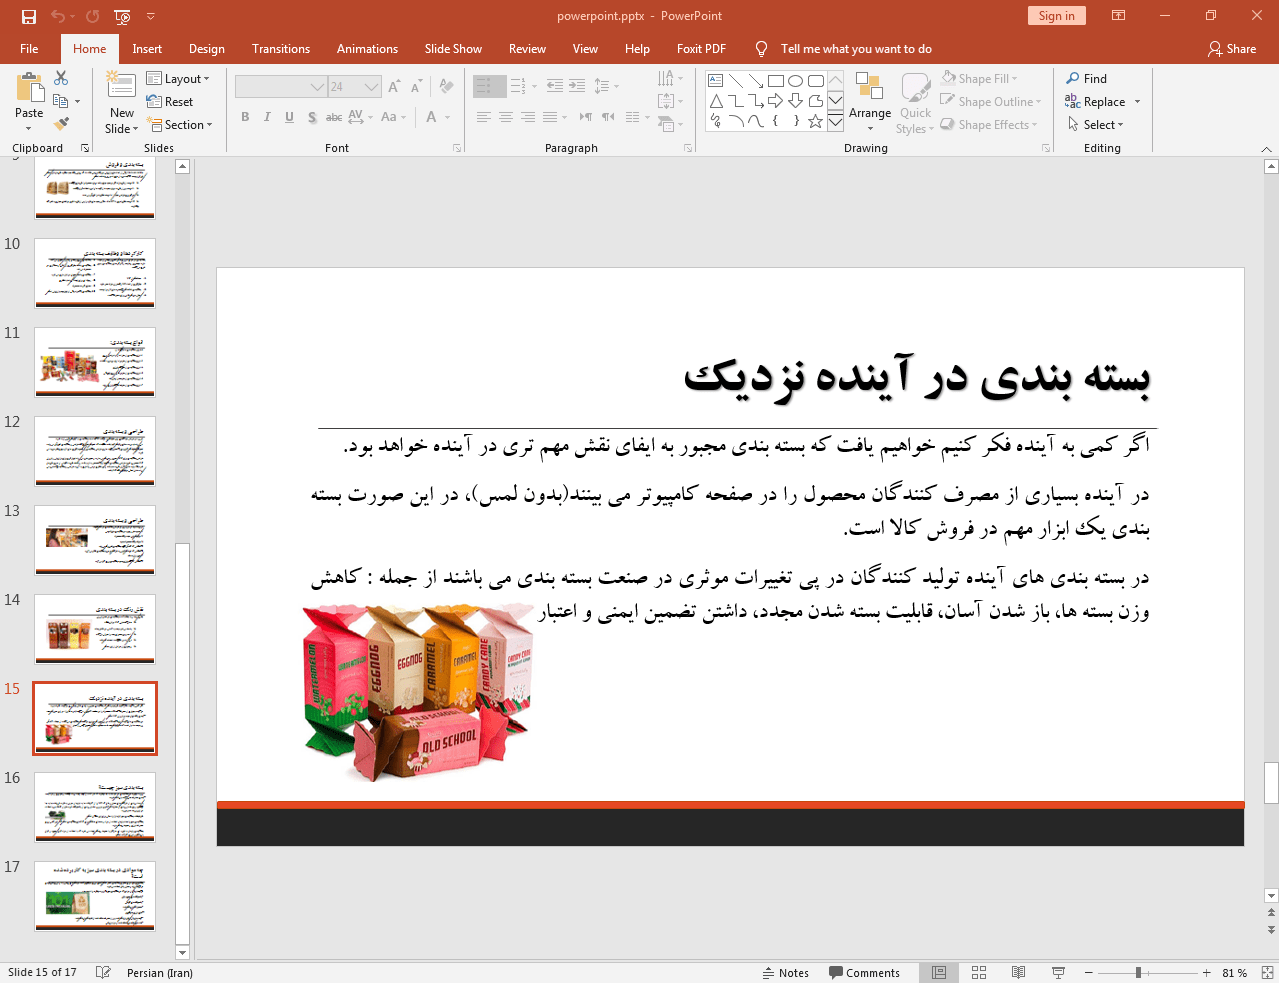Pick the Oval shape from the shapes gallery
1279x983 pixels.
coord(795,81)
